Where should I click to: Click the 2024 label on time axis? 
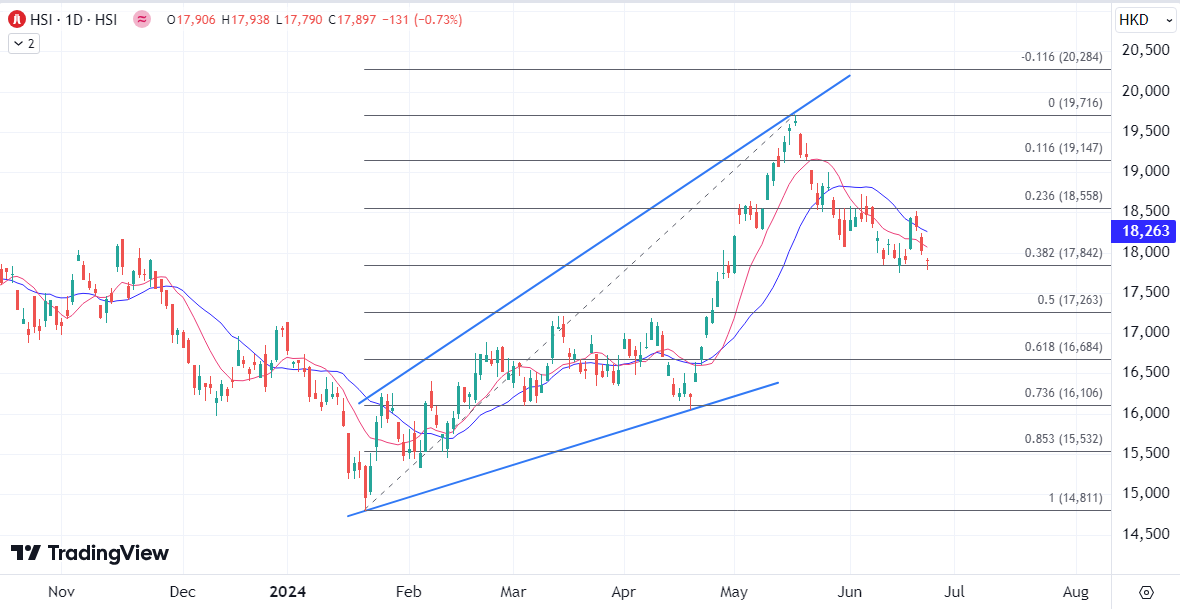point(291,591)
